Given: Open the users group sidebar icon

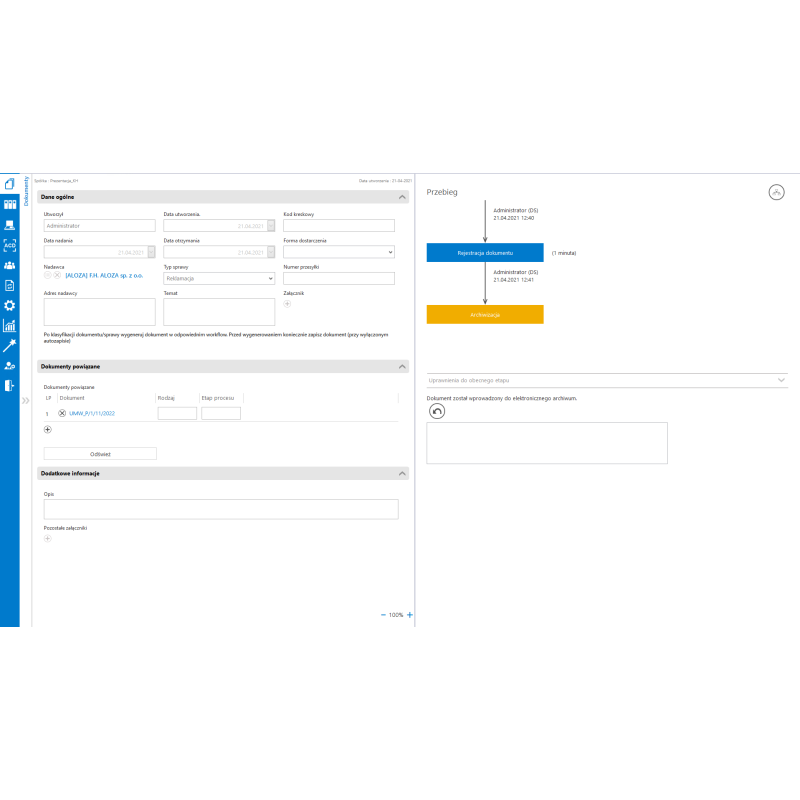Looking at the screenshot, I should (x=9, y=265).
